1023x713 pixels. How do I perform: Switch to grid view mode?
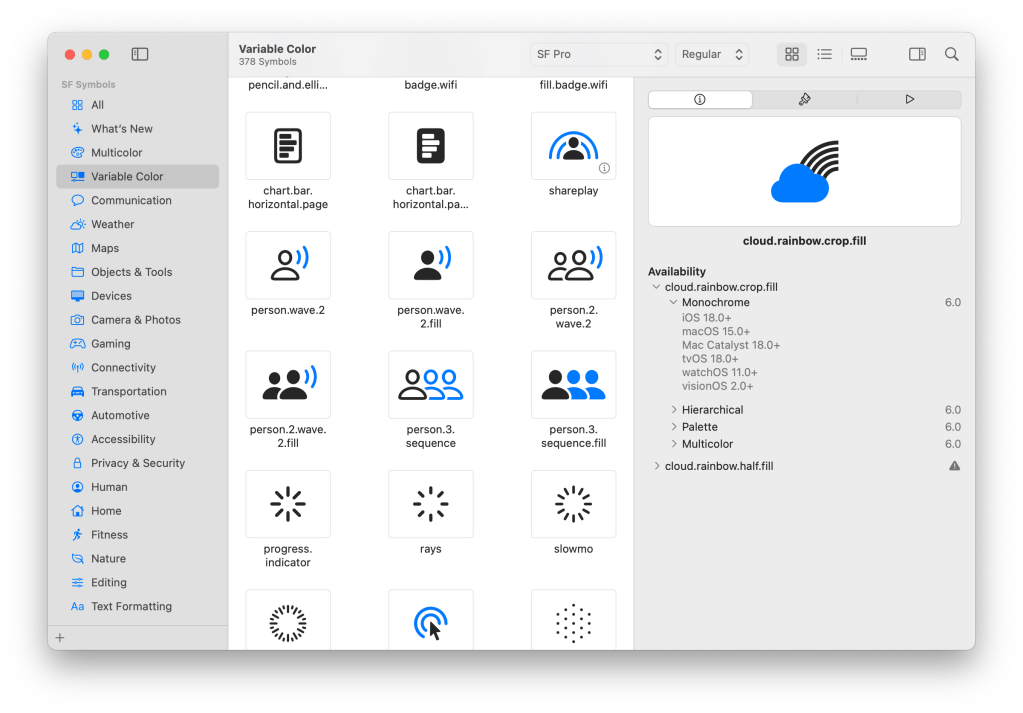click(x=792, y=55)
